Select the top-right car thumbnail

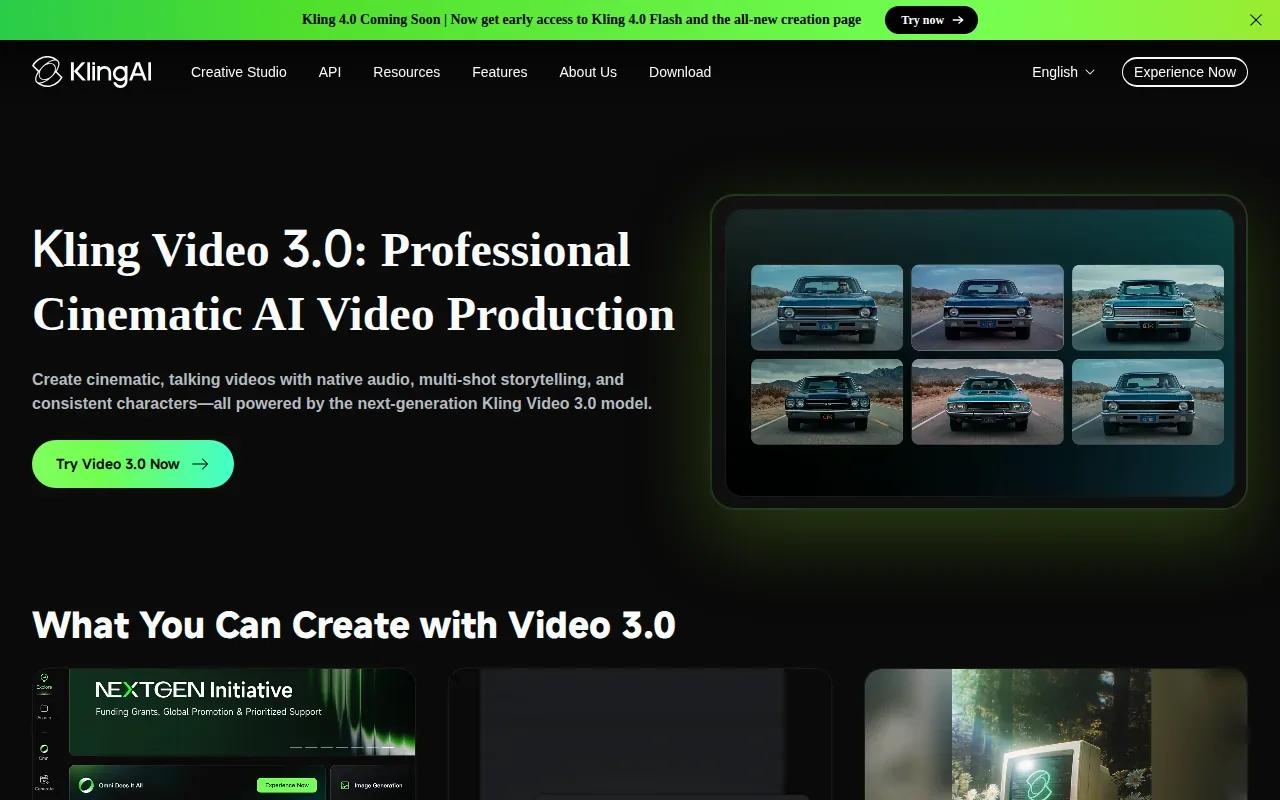1148,308
